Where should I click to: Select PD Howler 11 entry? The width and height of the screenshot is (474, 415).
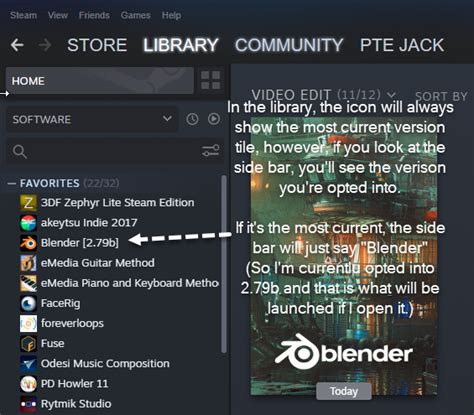(x=75, y=384)
